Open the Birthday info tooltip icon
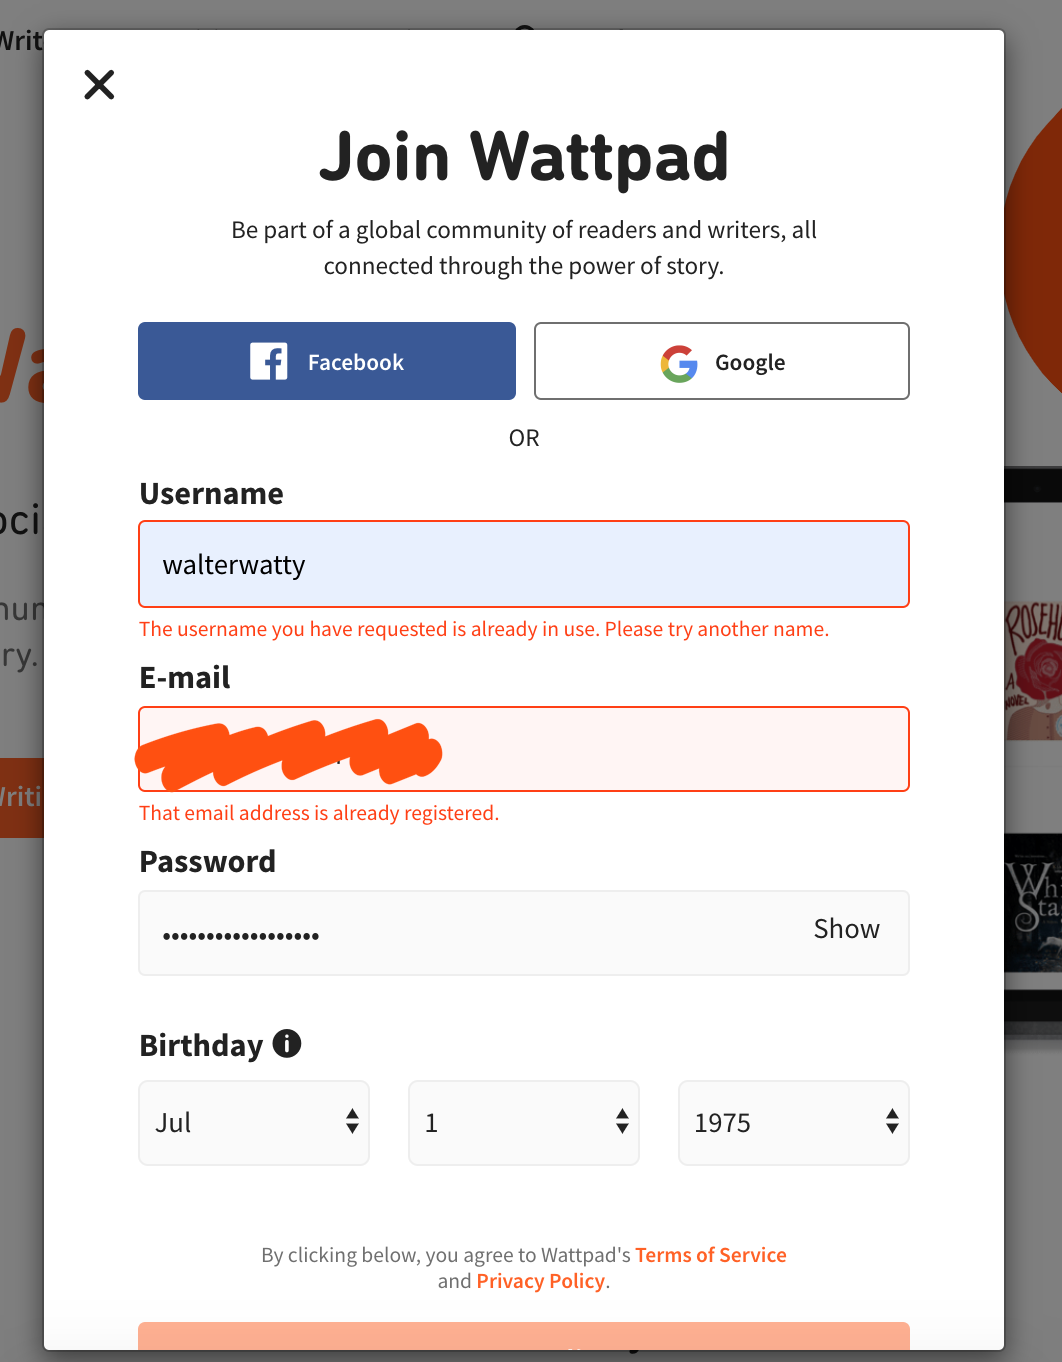This screenshot has height=1362, width=1062. point(287,1044)
